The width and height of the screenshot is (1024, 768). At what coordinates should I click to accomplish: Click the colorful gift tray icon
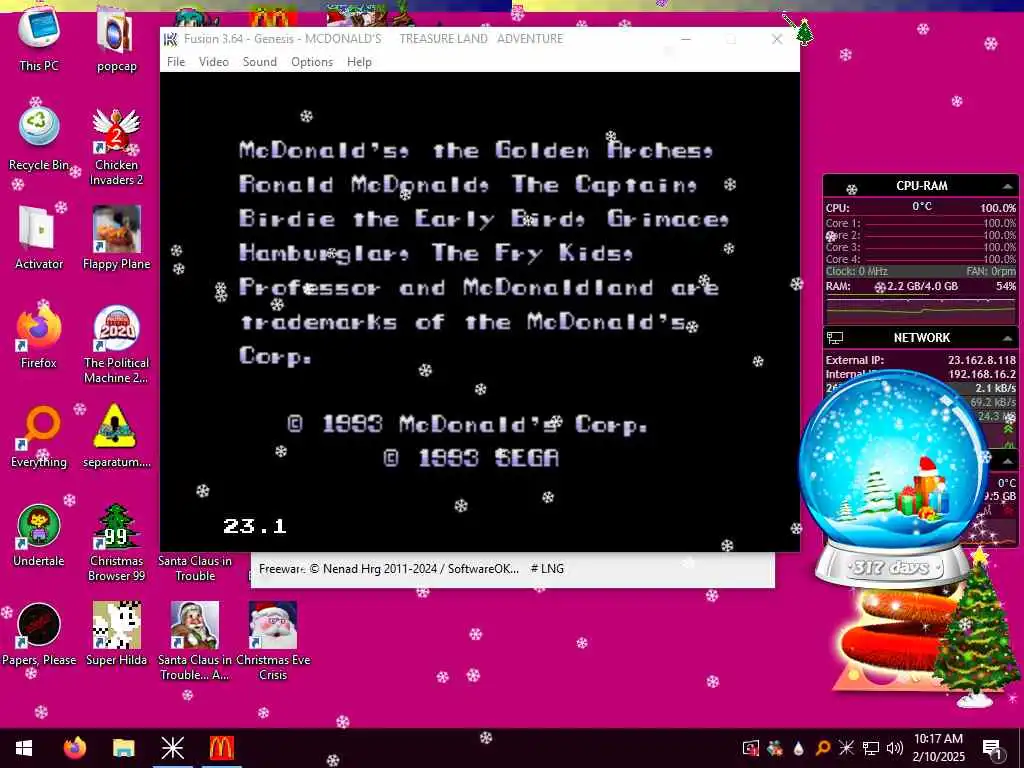tap(775, 748)
